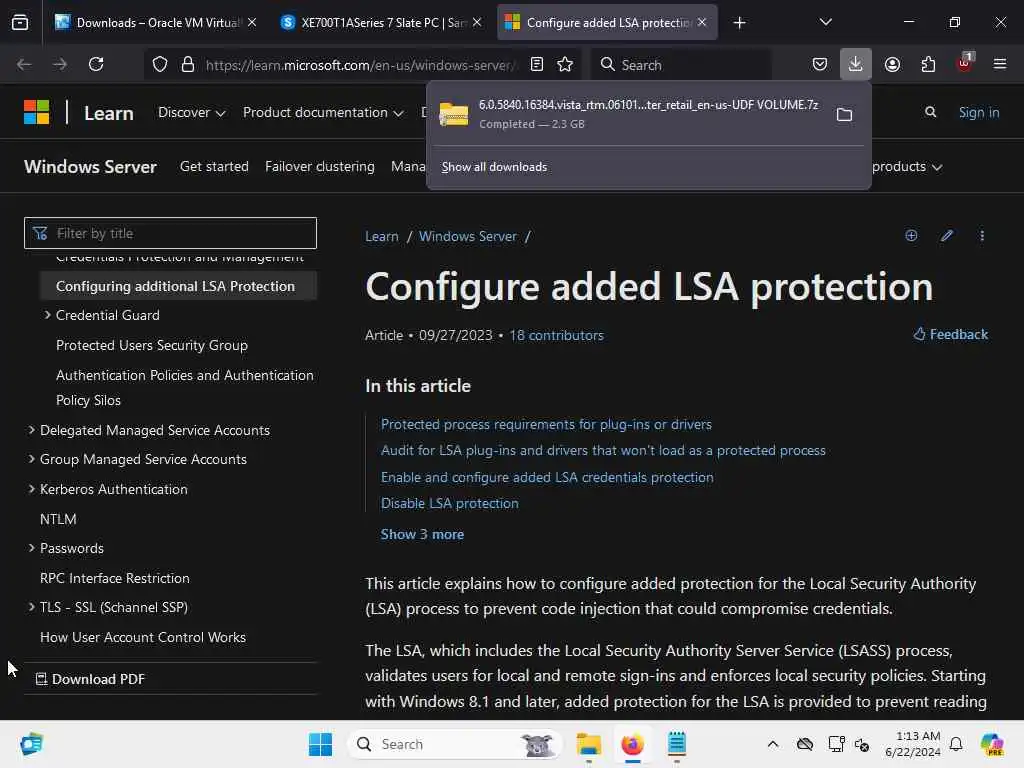Viewport: 1024px width, 768px height.
Task: Open How User Account Control Works
Action: click(x=142, y=637)
